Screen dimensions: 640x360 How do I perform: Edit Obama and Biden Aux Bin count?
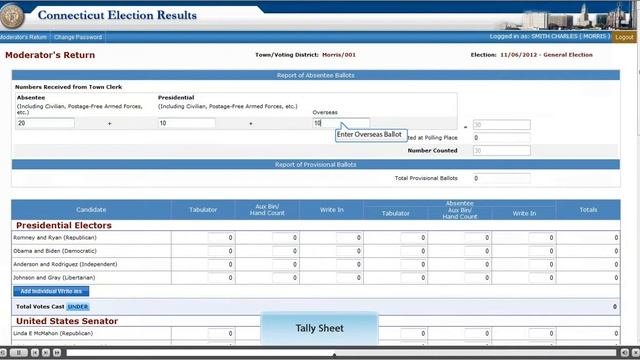pyautogui.click(x=285, y=251)
